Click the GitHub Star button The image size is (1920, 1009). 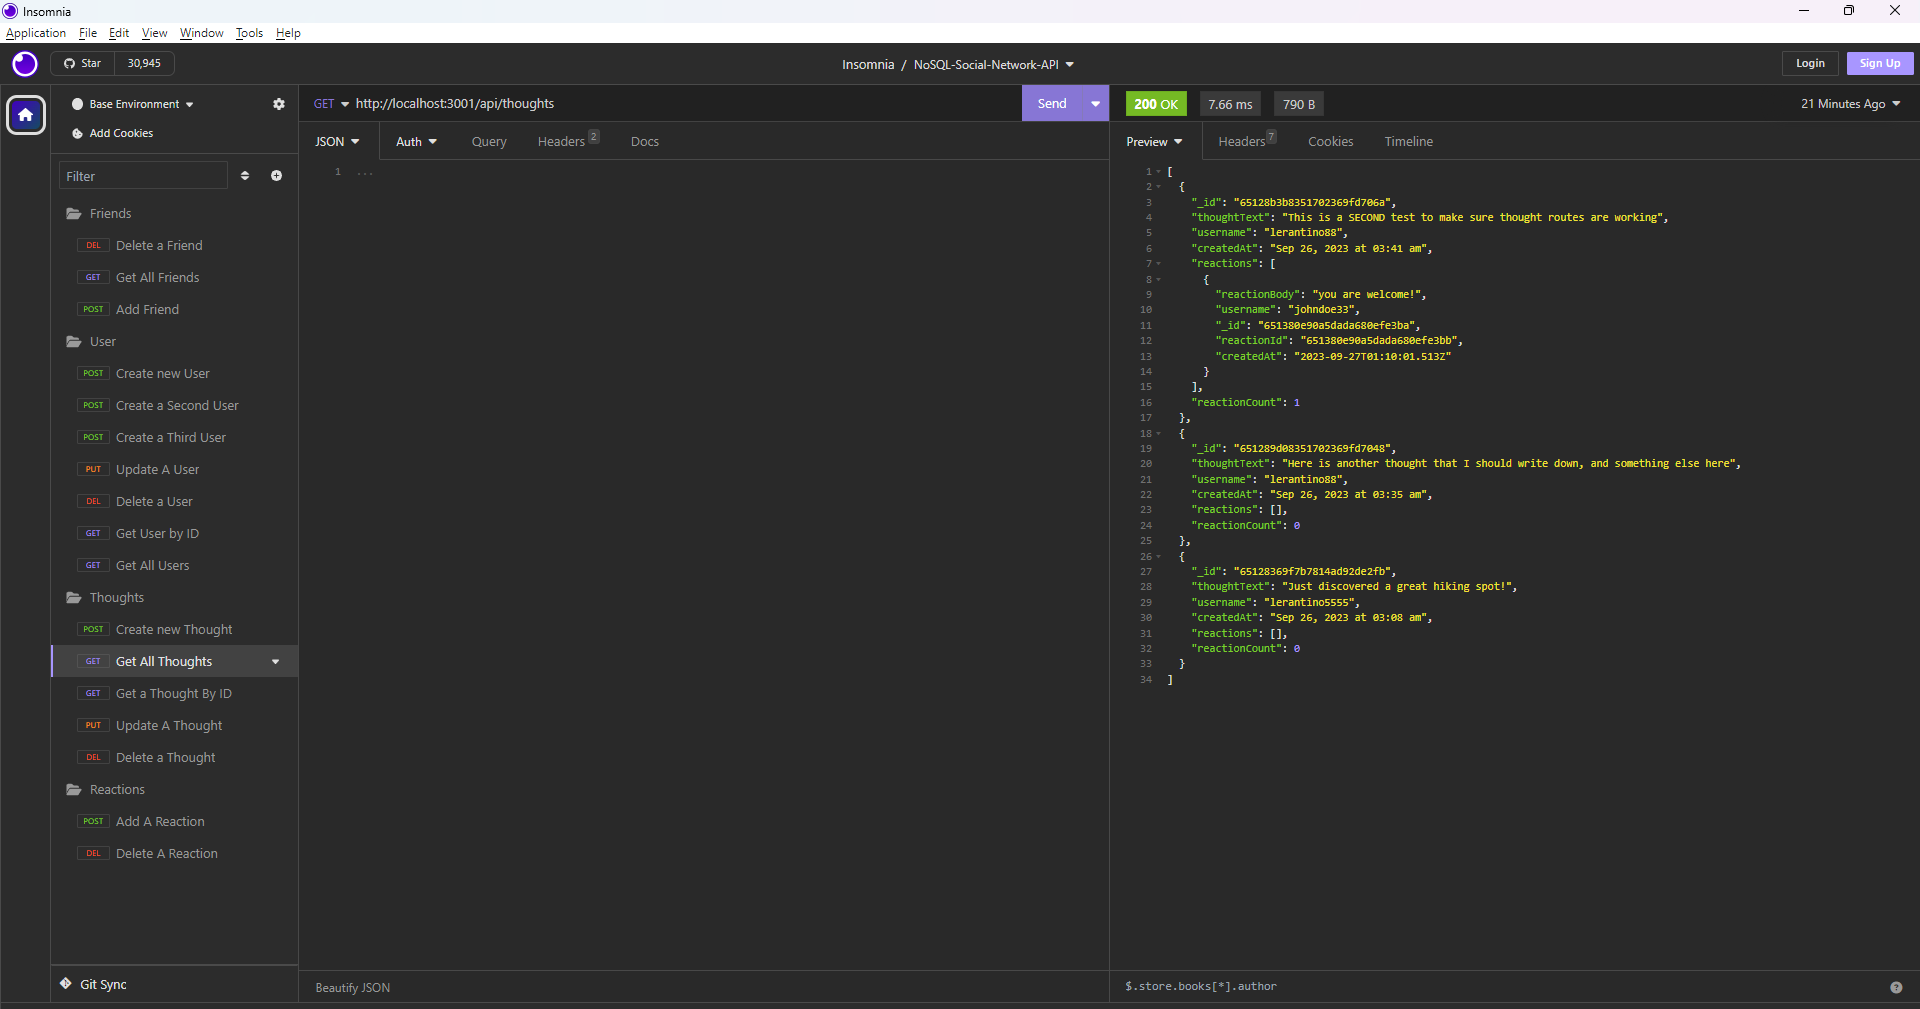point(83,63)
